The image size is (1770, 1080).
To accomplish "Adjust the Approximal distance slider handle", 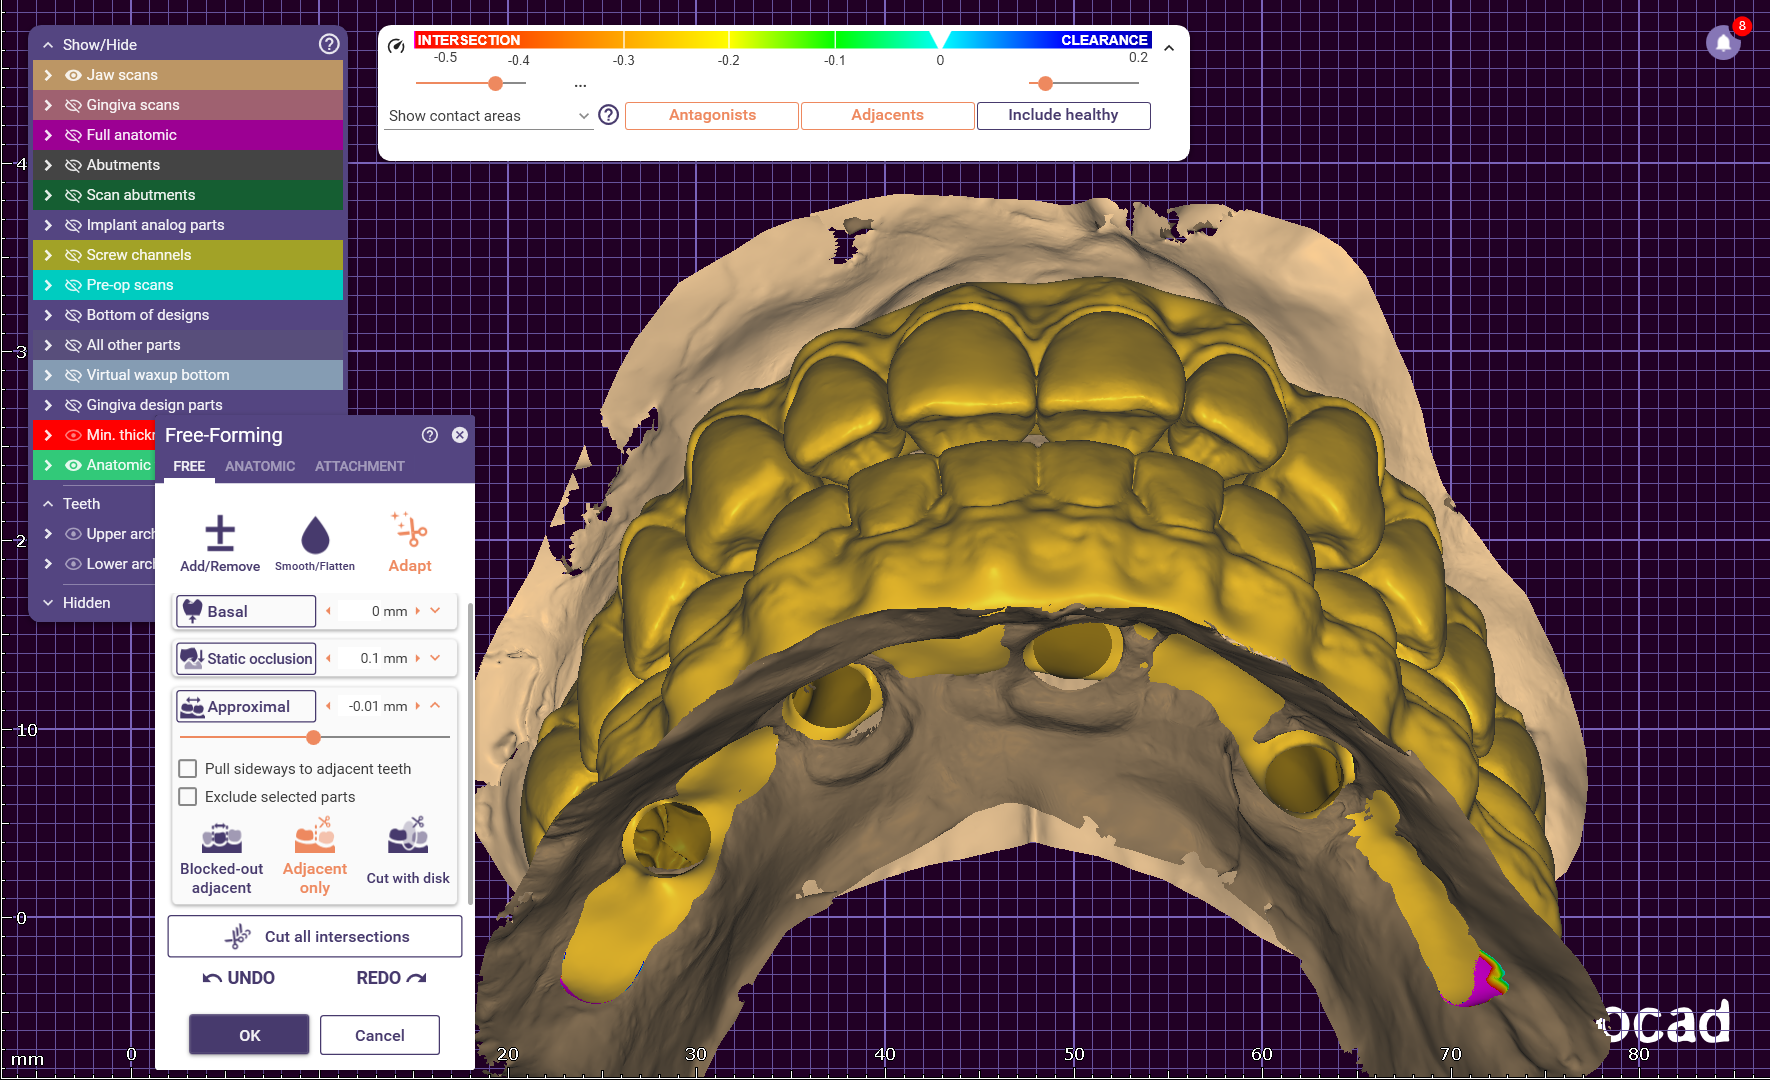I will 314,738.
